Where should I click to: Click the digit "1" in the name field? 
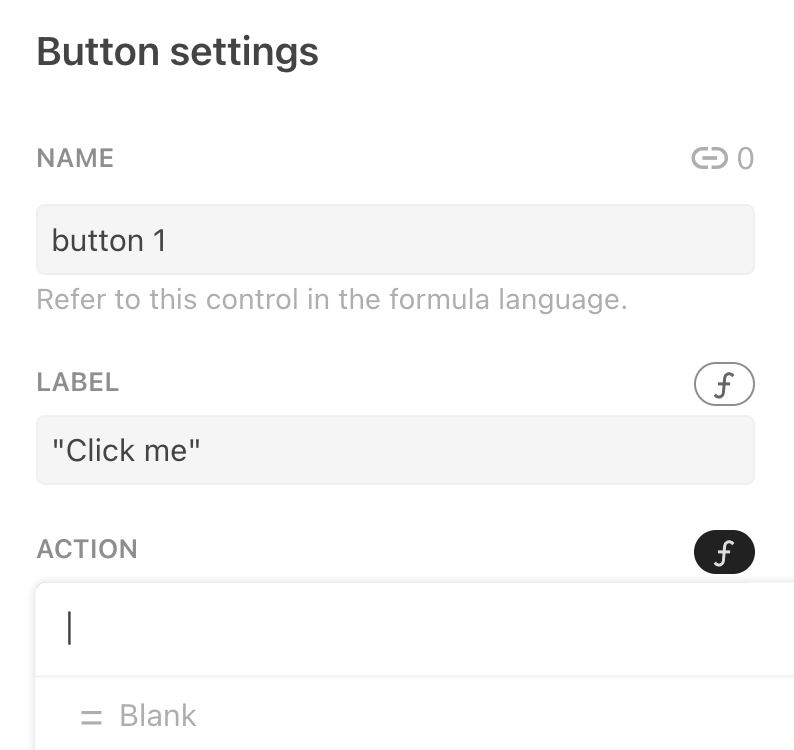click(159, 240)
